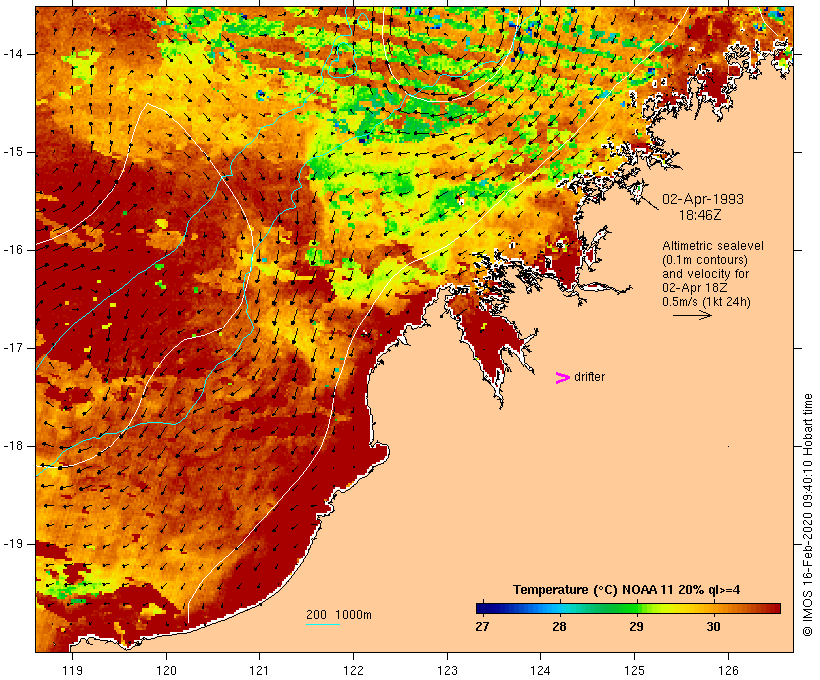Click the latitude axis label '-14'
The image size is (820, 680).
13,54
